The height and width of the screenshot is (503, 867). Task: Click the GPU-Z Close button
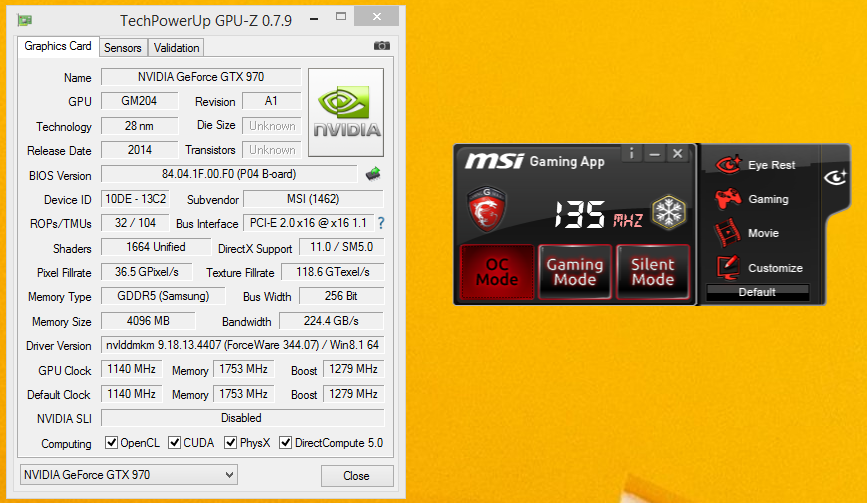(x=357, y=476)
